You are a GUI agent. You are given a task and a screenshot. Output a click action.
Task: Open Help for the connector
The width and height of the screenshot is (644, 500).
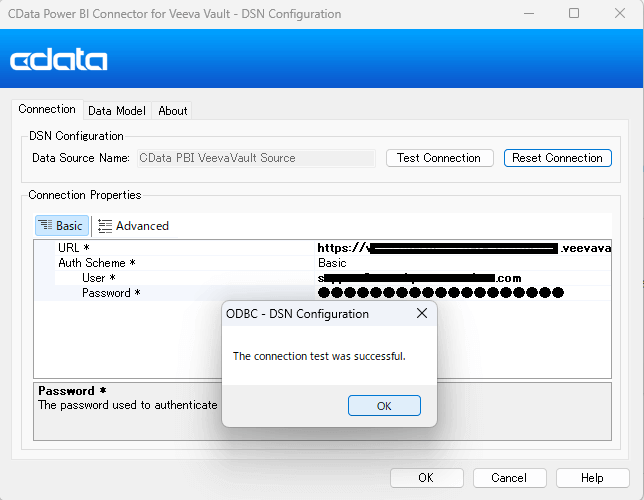[x=592, y=478]
